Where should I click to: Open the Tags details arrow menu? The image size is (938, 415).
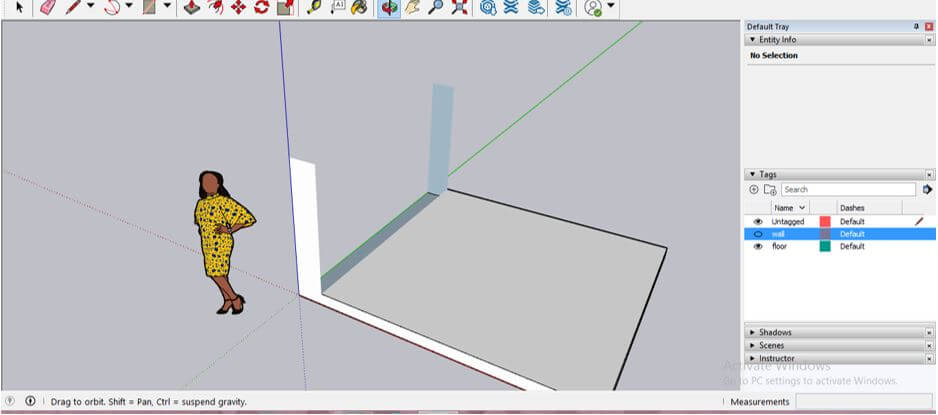[927, 190]
